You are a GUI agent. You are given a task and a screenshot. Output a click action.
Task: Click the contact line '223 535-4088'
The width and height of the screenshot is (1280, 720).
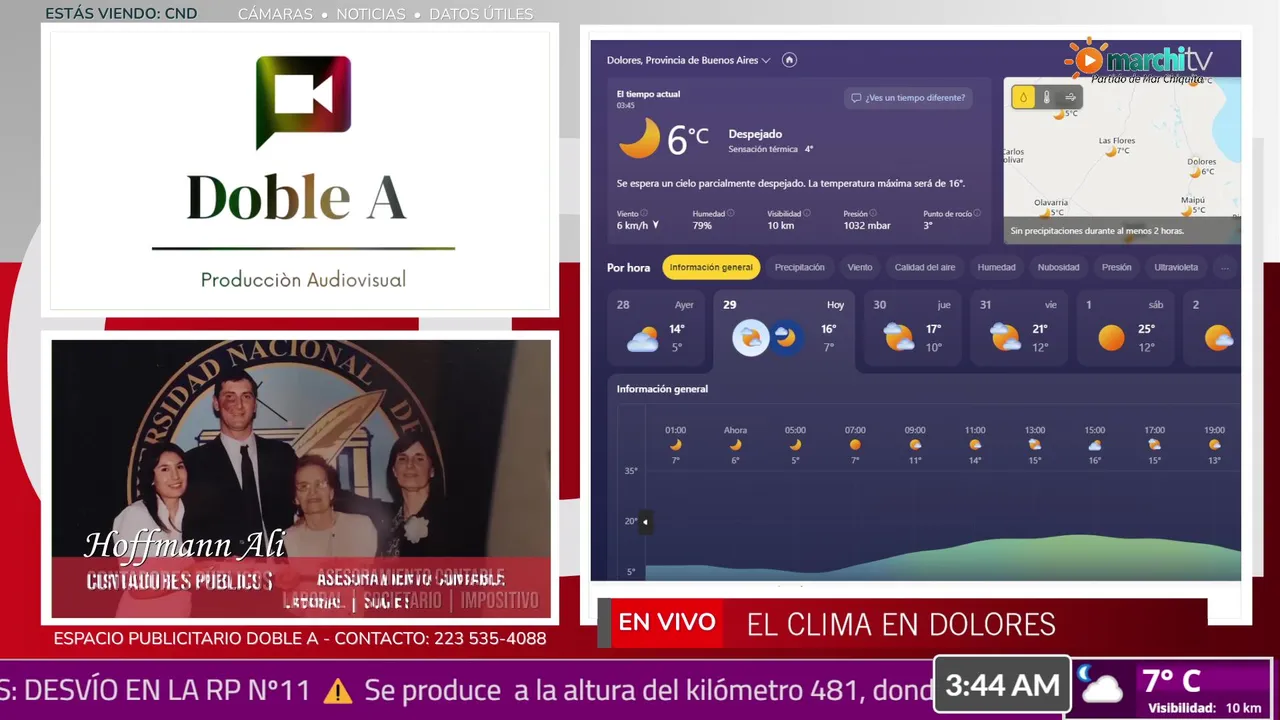coord(490,638)
